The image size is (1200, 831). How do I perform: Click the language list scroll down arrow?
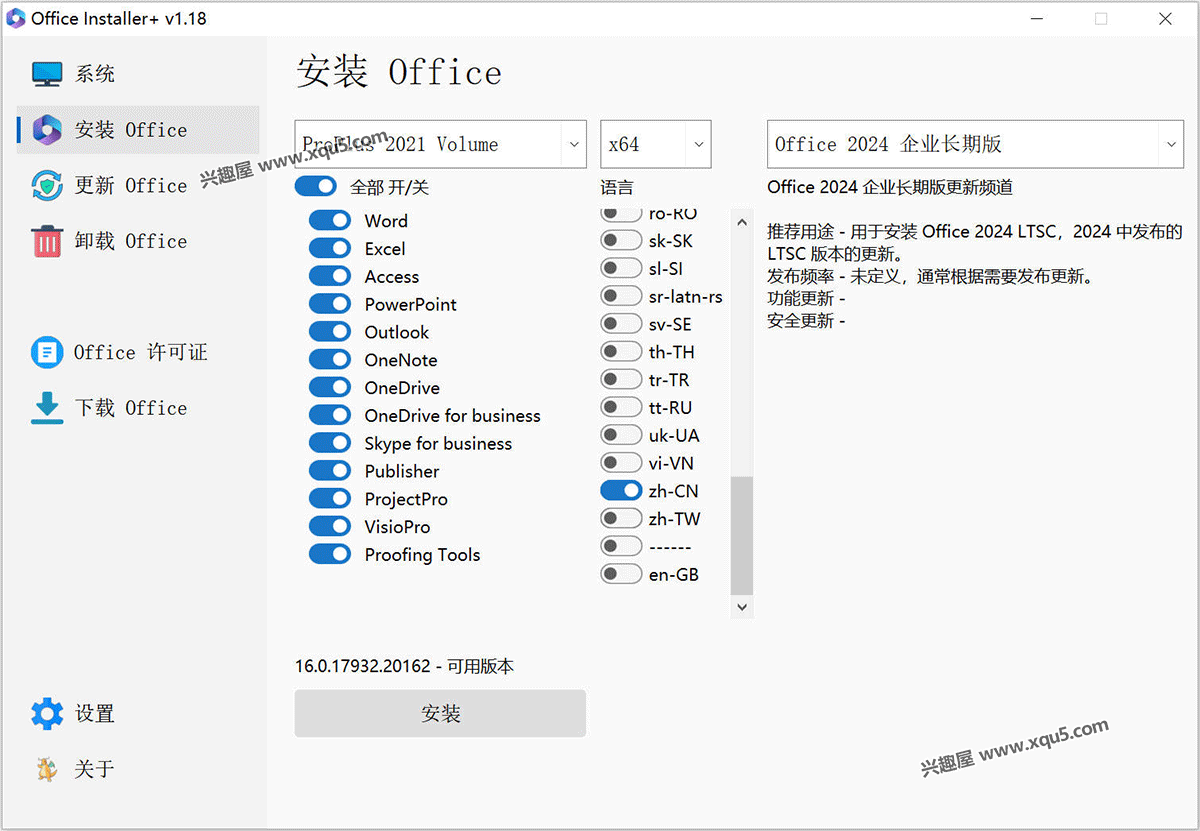(x=741, y=606)
